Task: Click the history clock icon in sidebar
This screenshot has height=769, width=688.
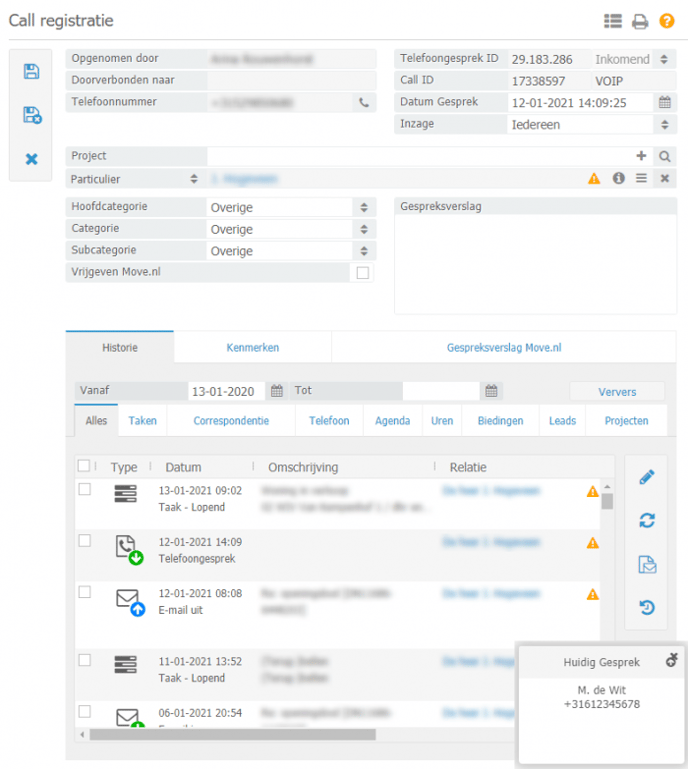Action: pos(647,608)
